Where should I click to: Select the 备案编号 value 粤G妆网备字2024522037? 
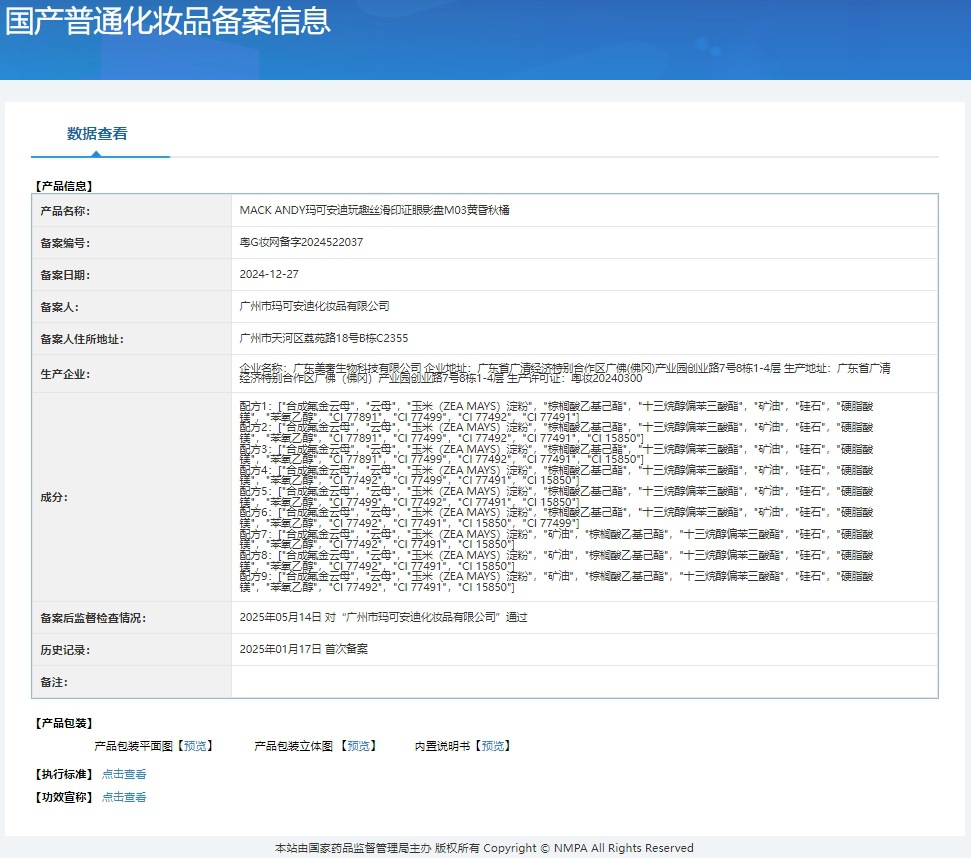tap(301, 243)
